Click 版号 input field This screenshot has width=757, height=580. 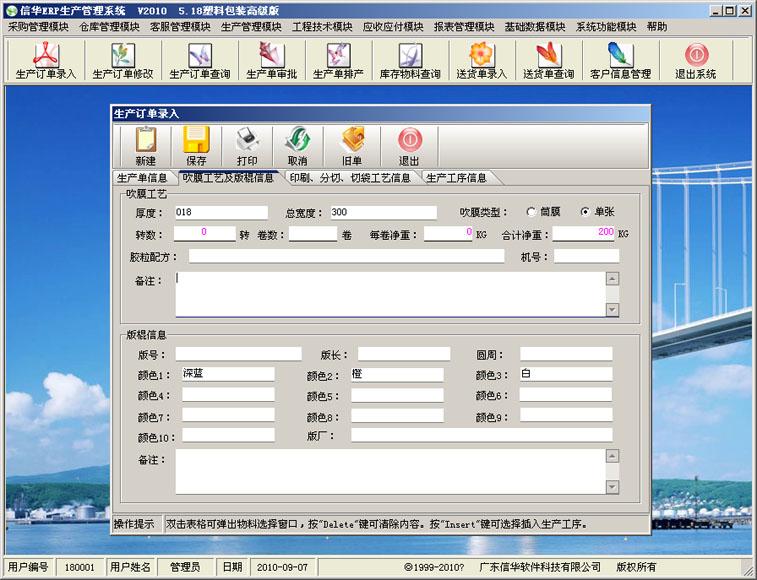coord(238,354)
